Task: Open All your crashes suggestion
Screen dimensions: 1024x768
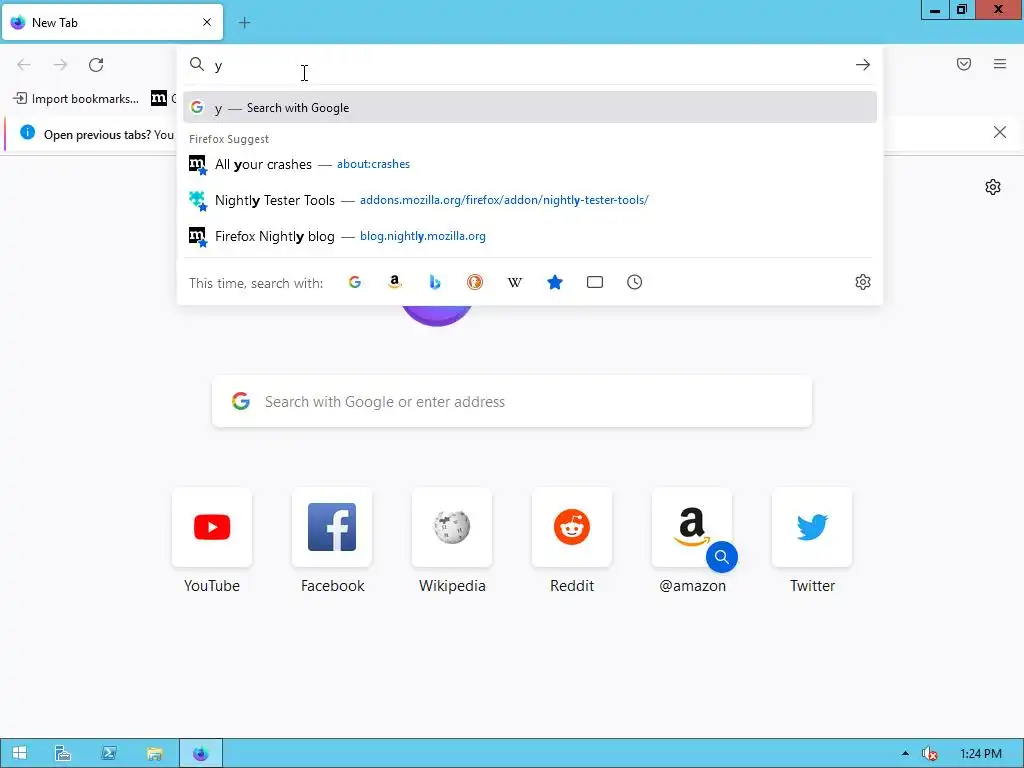Action: [x=530, y=164]
